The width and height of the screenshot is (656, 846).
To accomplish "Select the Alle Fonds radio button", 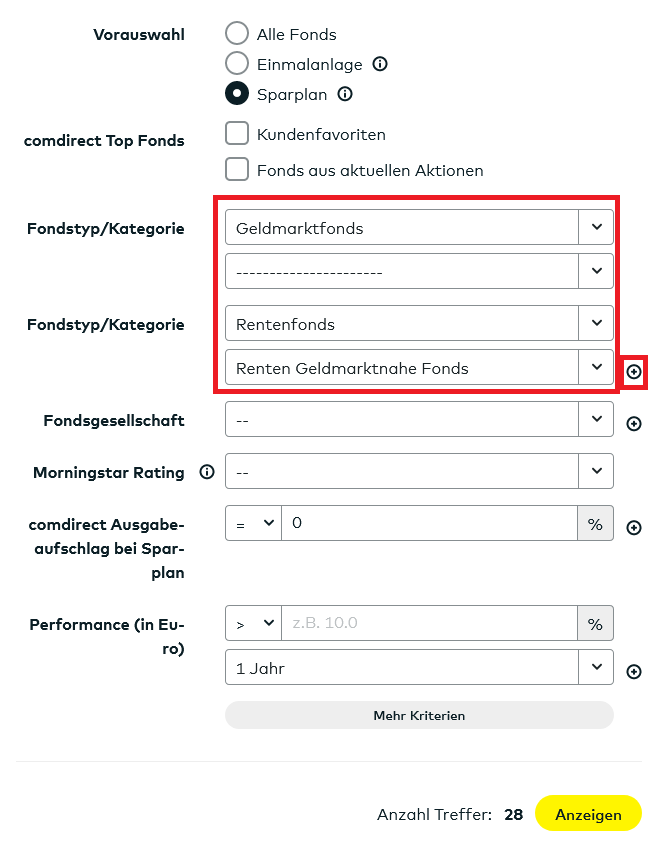I will (x=237, y=34).
